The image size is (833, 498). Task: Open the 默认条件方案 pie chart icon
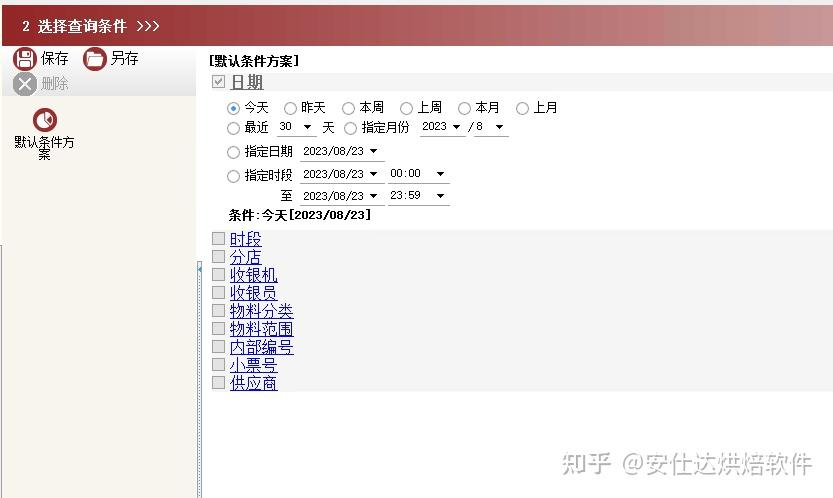[x=45, y=120]
